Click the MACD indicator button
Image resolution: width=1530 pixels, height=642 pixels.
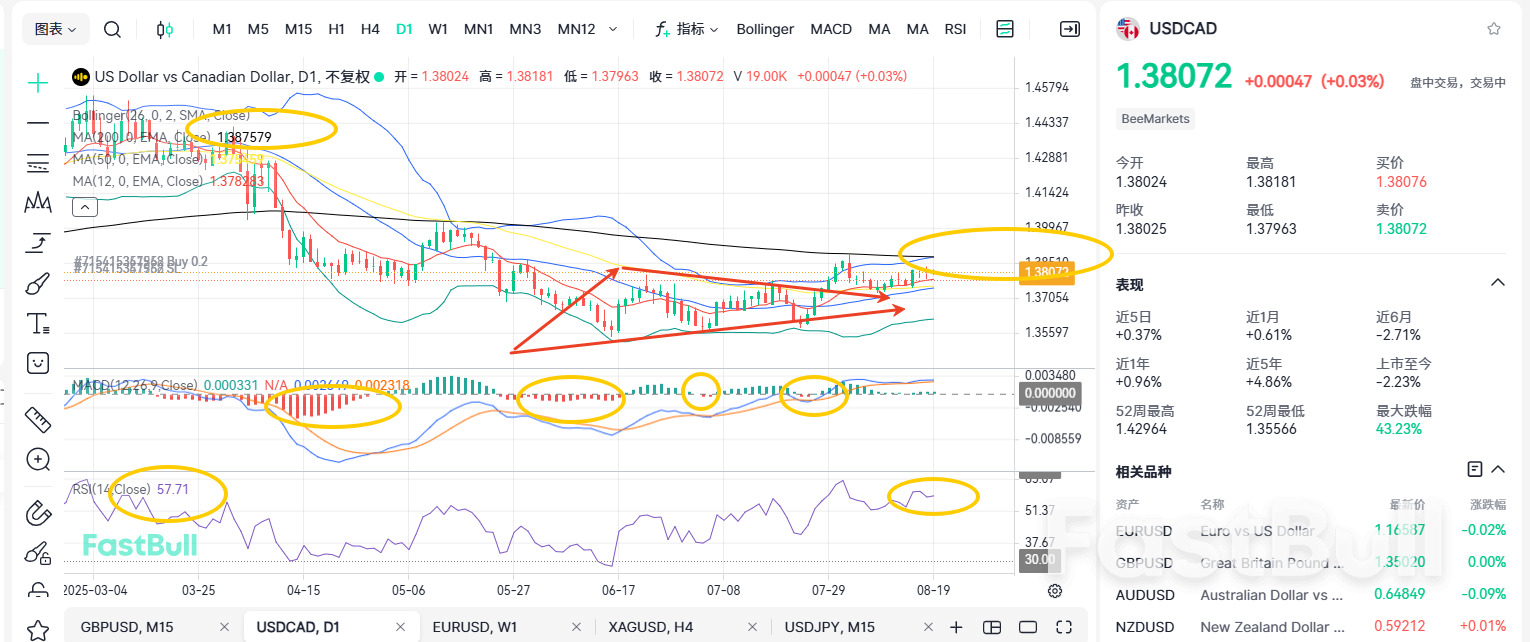coord(831,29)
